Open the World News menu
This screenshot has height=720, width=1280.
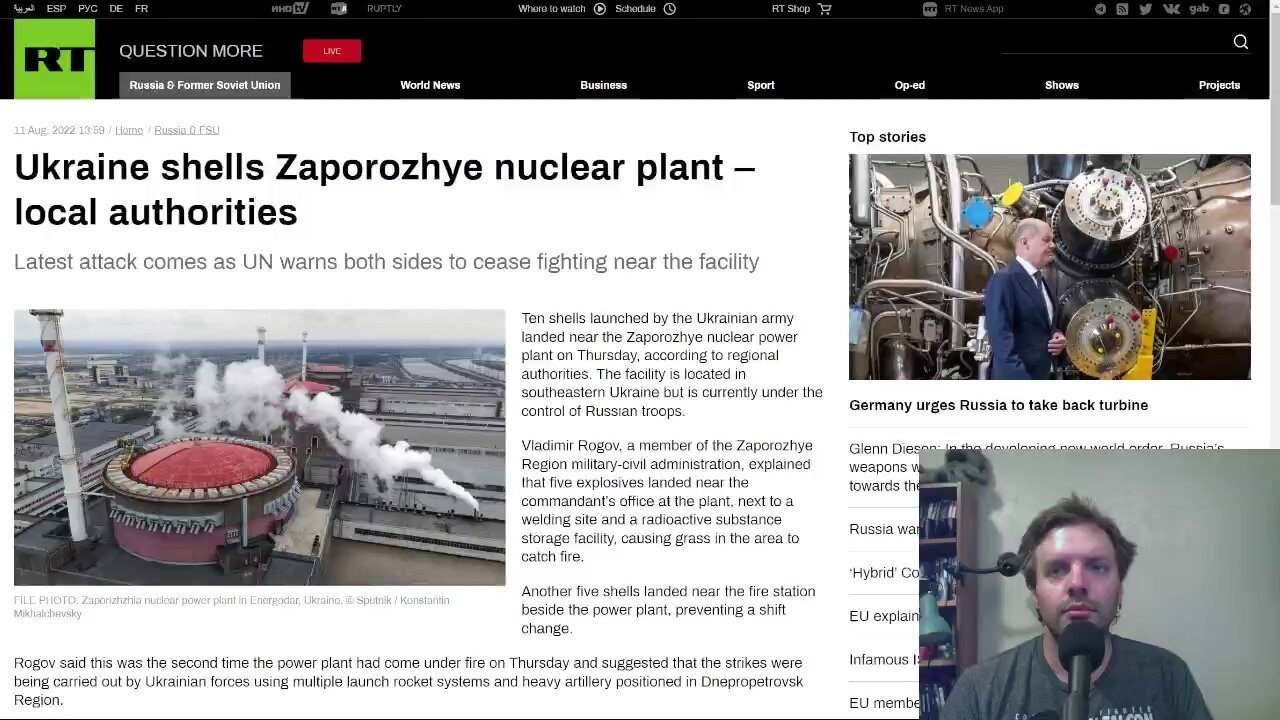[x=430, y=85]
